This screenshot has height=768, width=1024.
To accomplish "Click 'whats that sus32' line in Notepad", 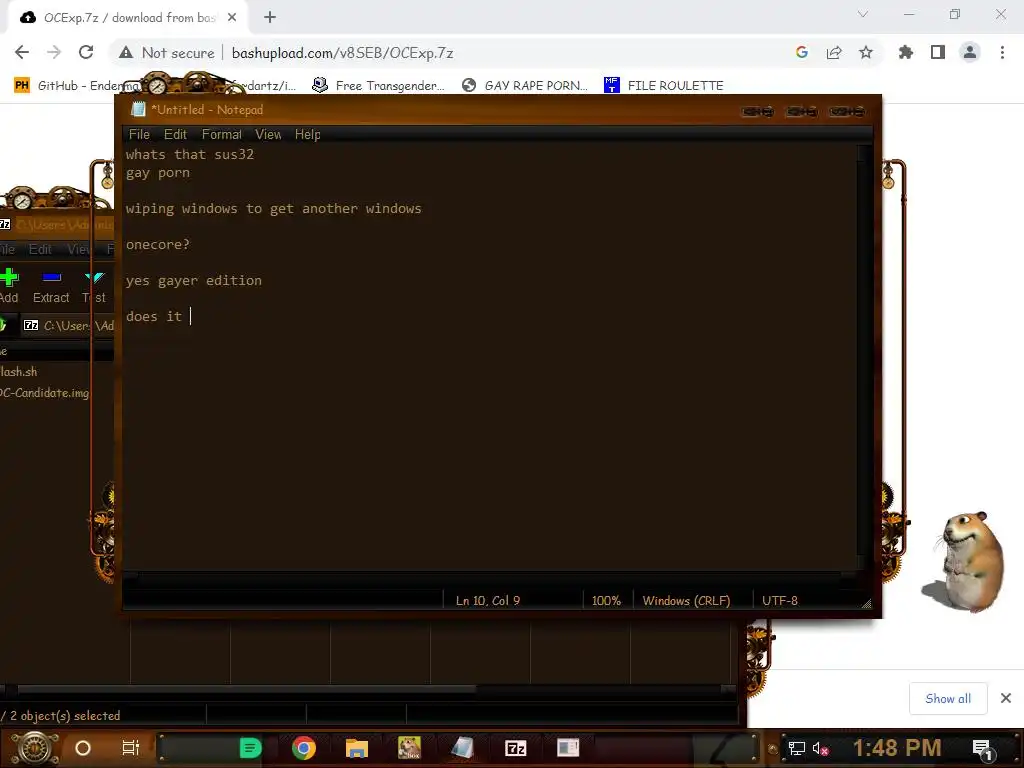I will [x=189, y=154].
